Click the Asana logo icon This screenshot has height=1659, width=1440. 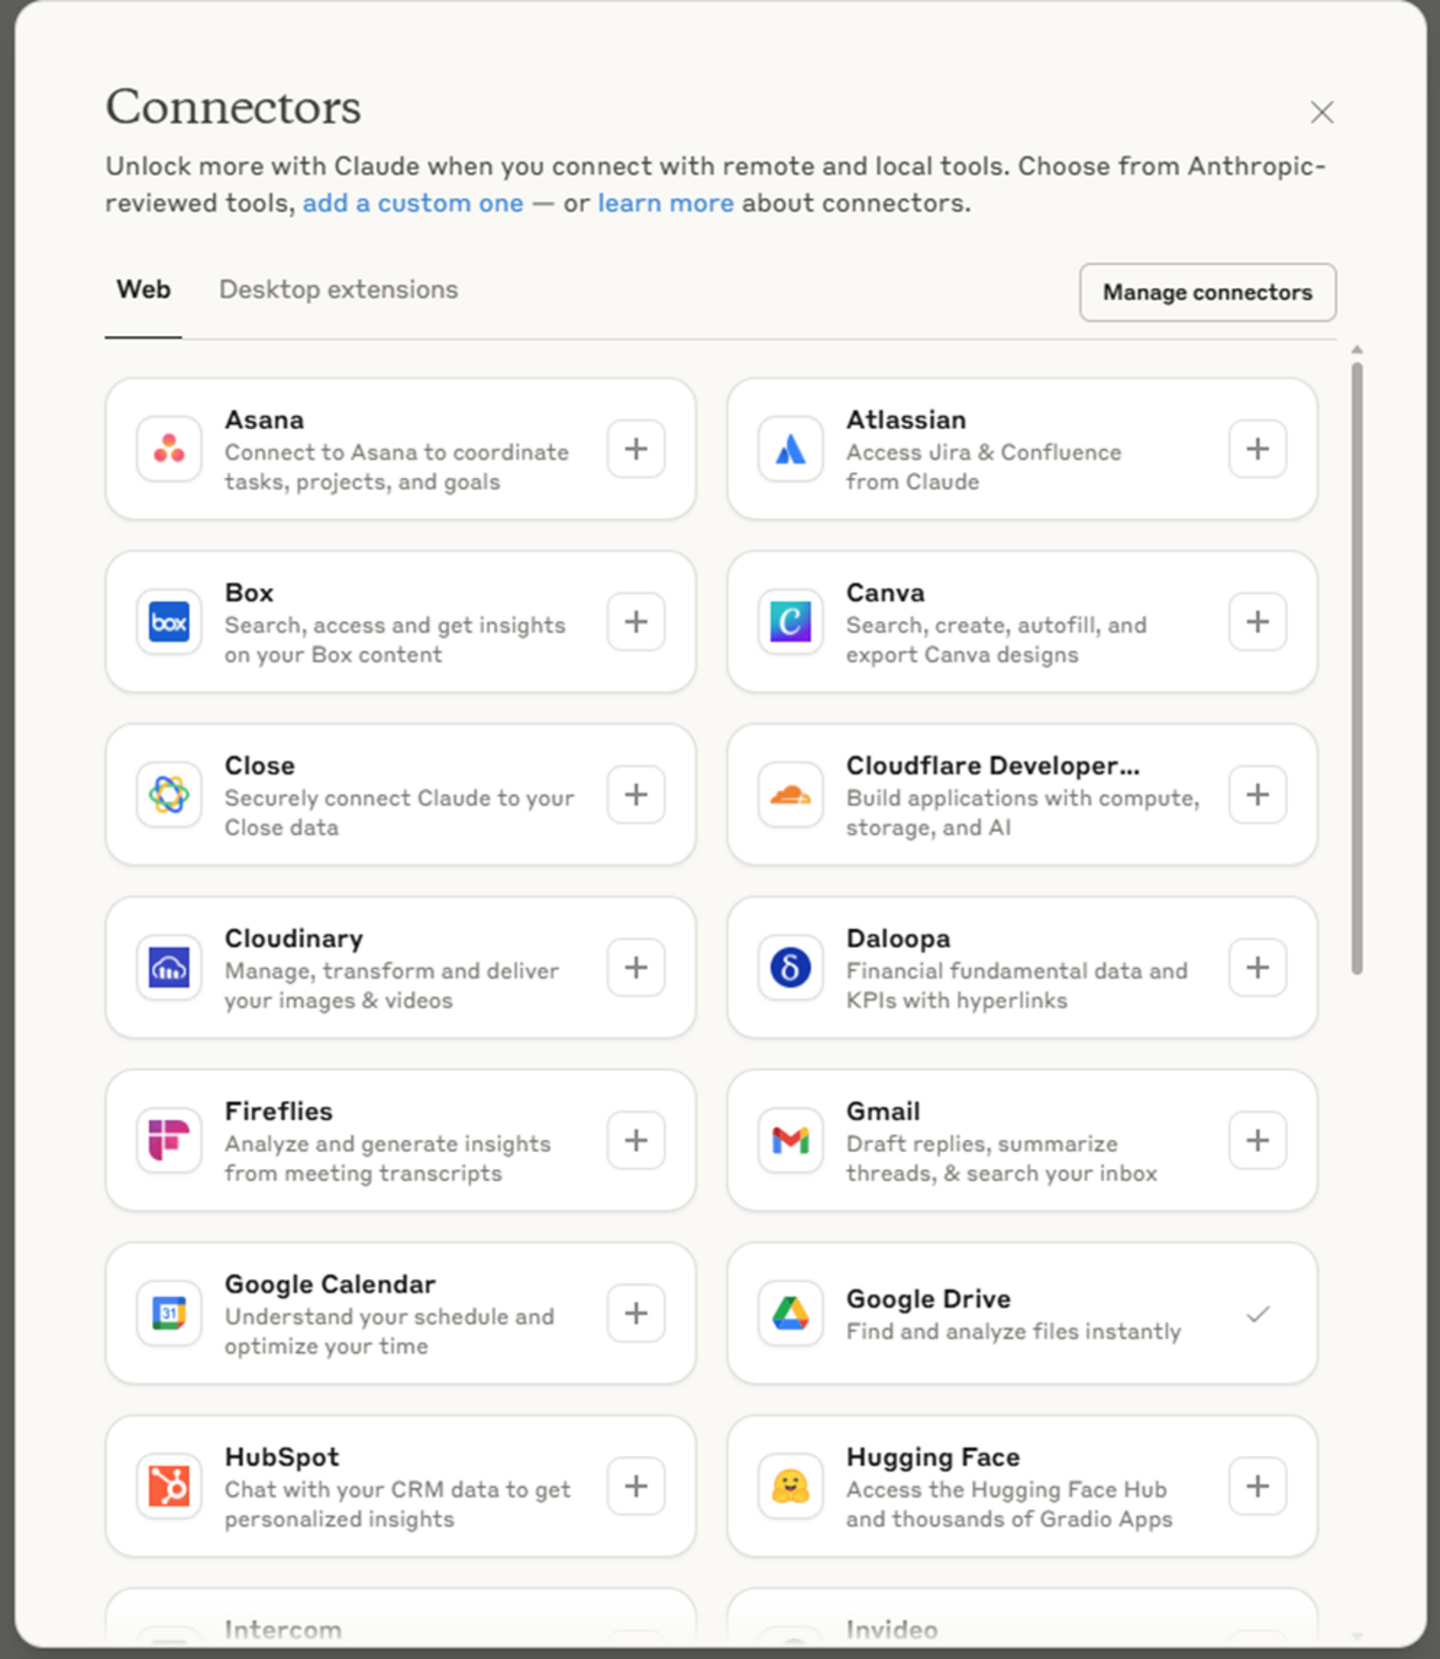point(169,449)
